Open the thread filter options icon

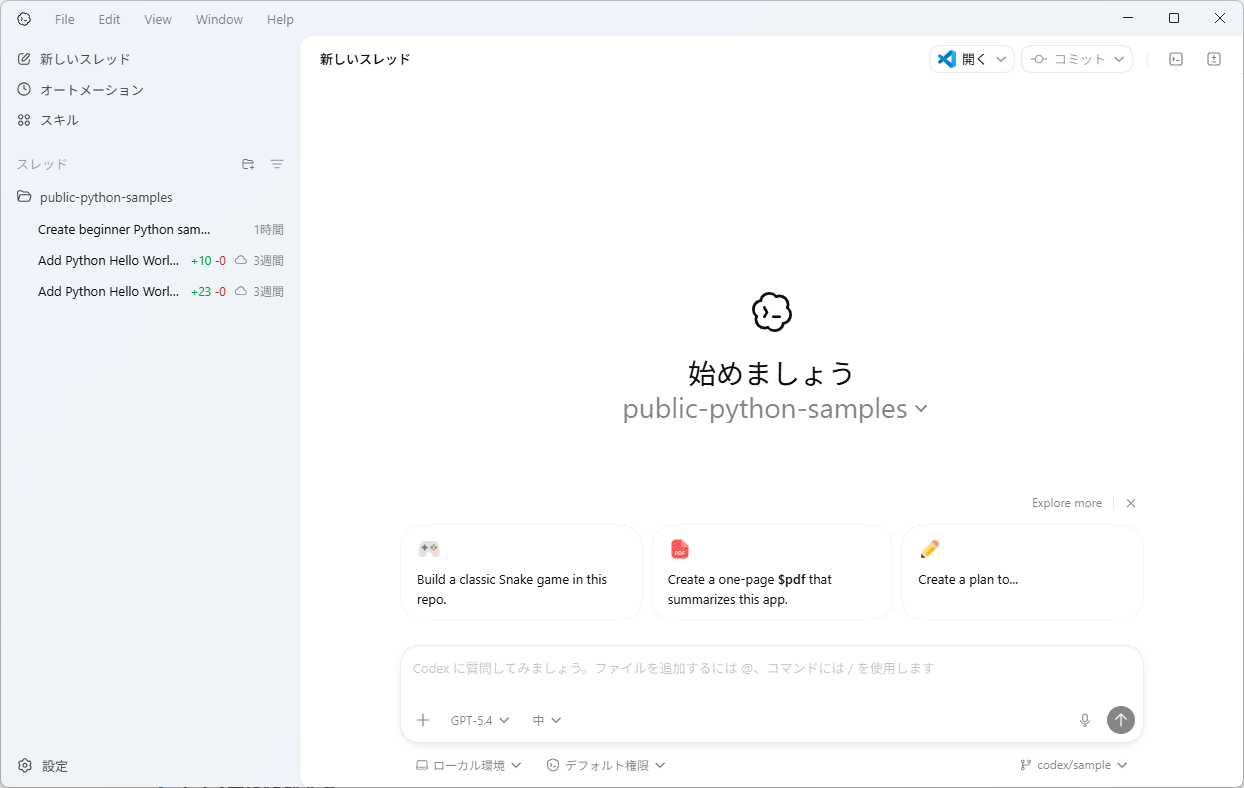click(277, 164)
